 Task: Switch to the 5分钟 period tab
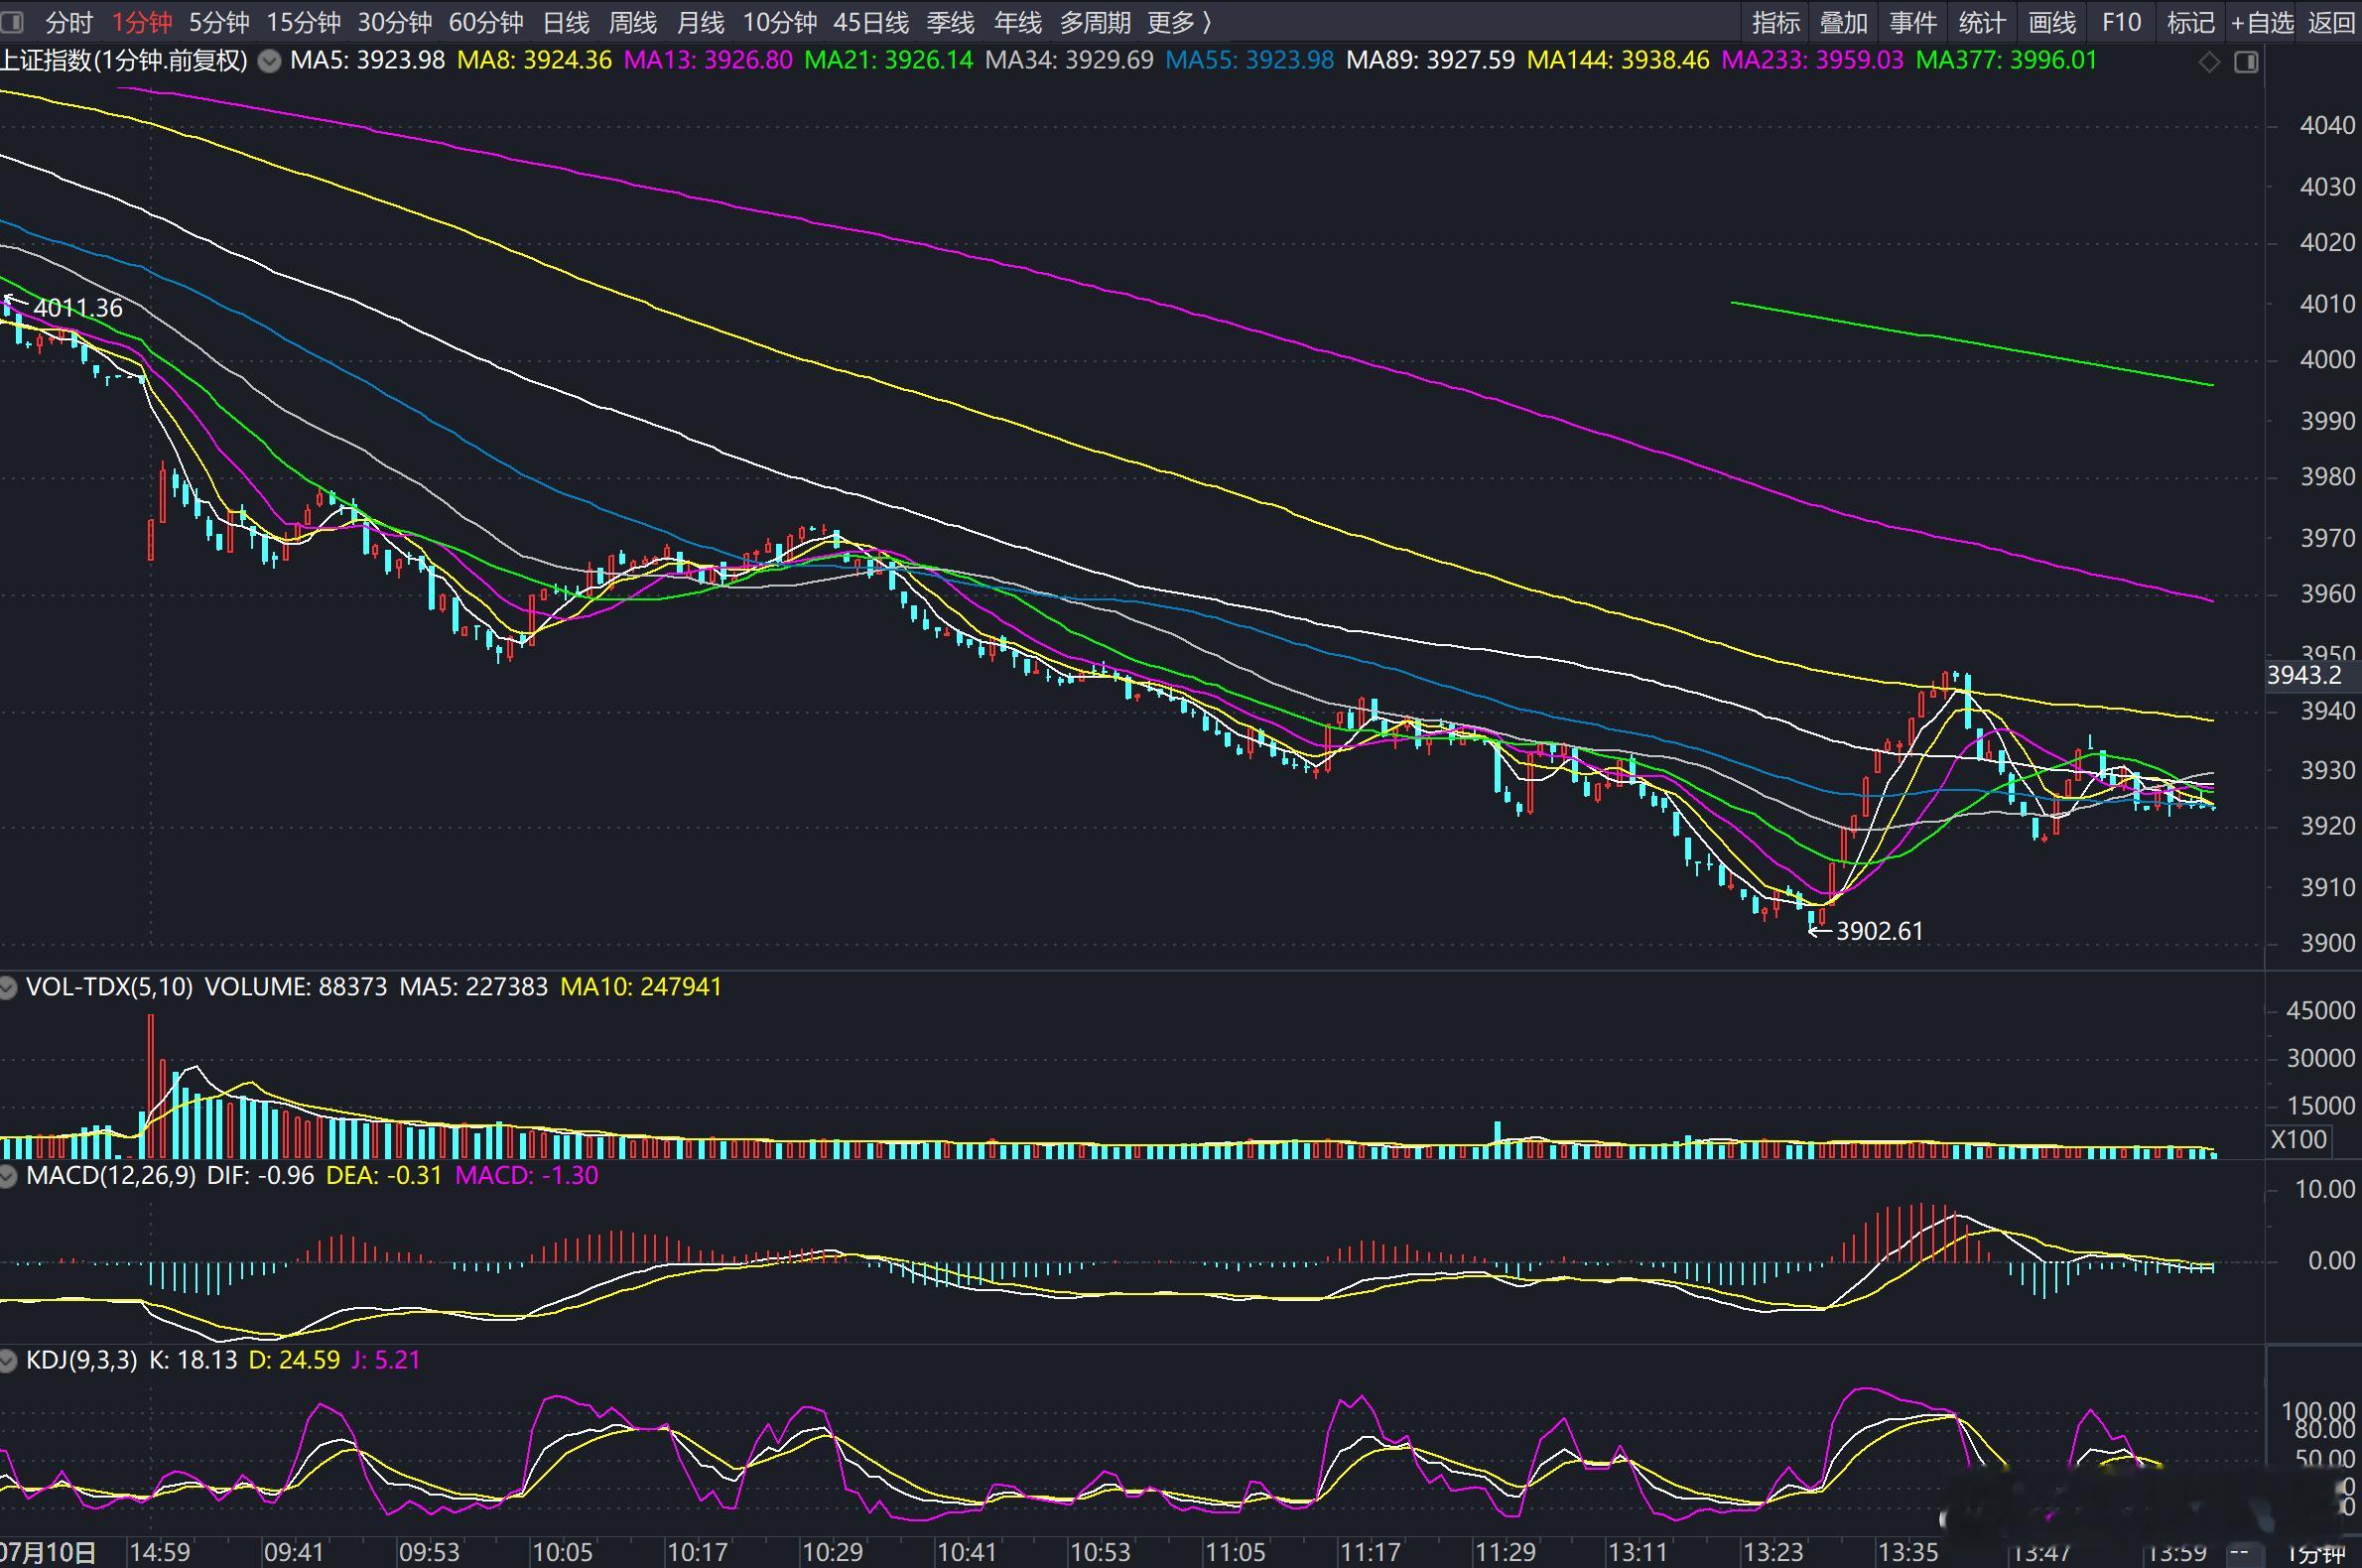[219, 22]
